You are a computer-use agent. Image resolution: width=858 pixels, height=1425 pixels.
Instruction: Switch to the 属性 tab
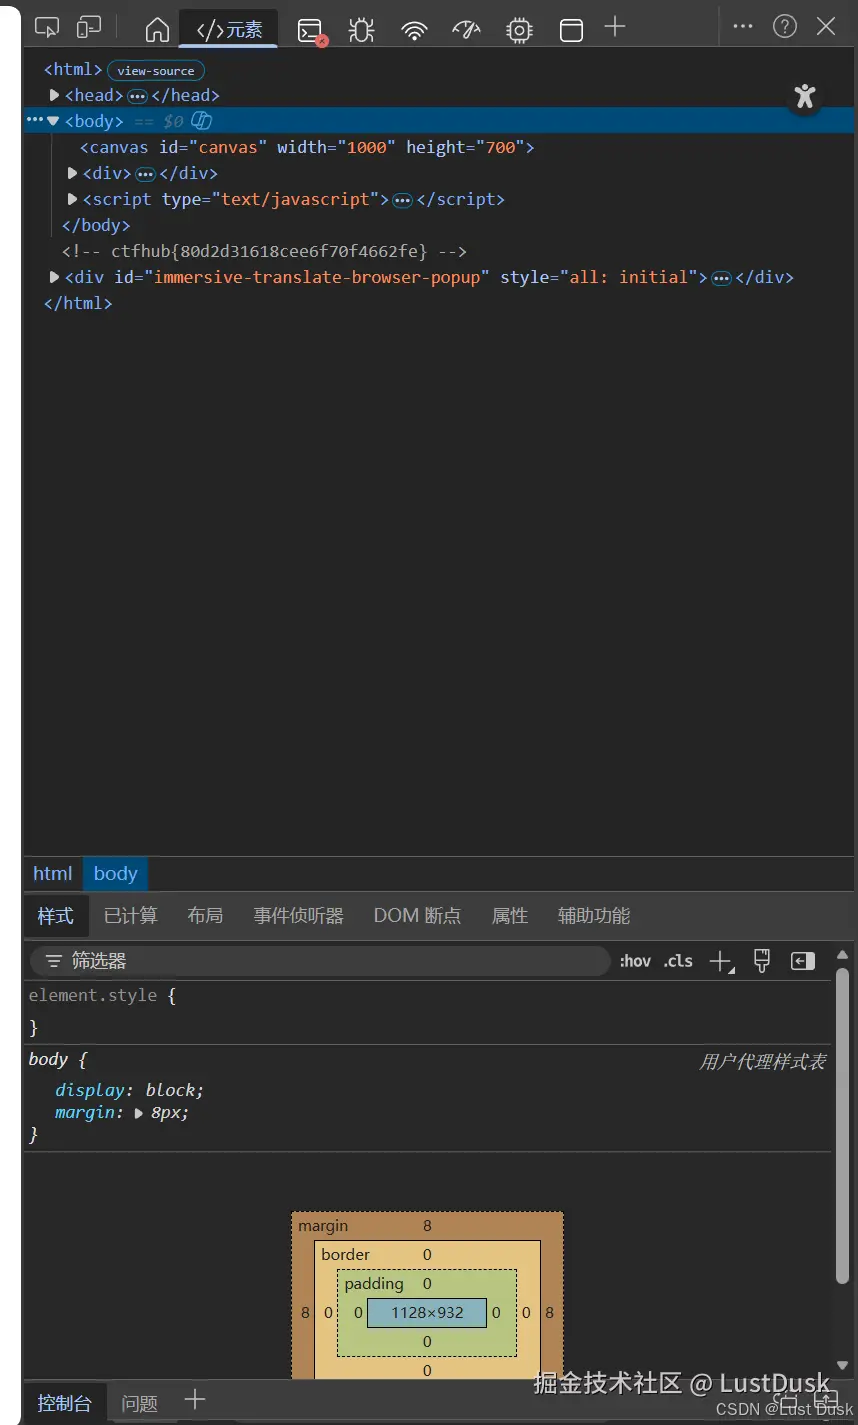[x=510, y=915]
